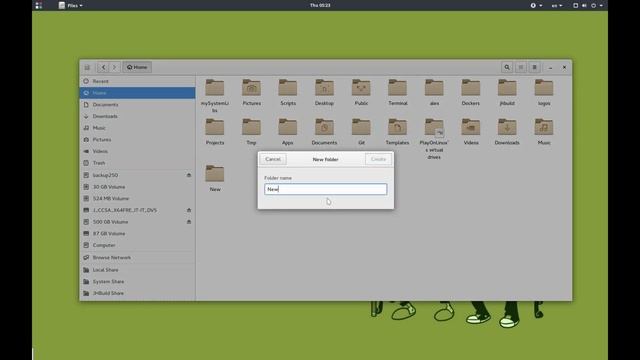Select the Documents folder in file grid
Screen dimensions: 640x360
[324, 127]
